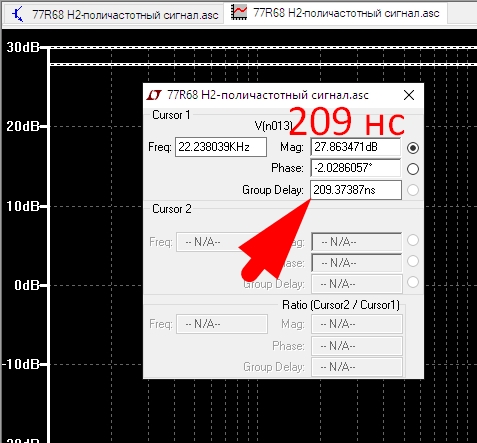The width and height of the screenshot is (477, 443).
Task: Select Cursor 2 Phase radio button
Action: 413,261
